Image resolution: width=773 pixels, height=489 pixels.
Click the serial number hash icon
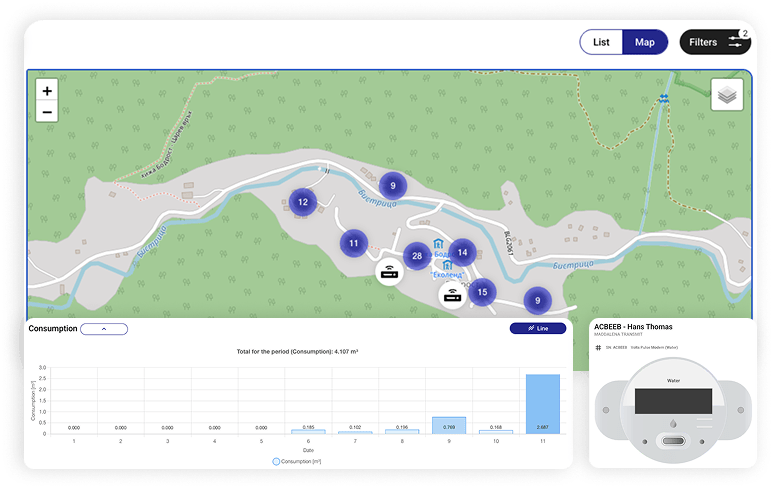tap(598, 348)
